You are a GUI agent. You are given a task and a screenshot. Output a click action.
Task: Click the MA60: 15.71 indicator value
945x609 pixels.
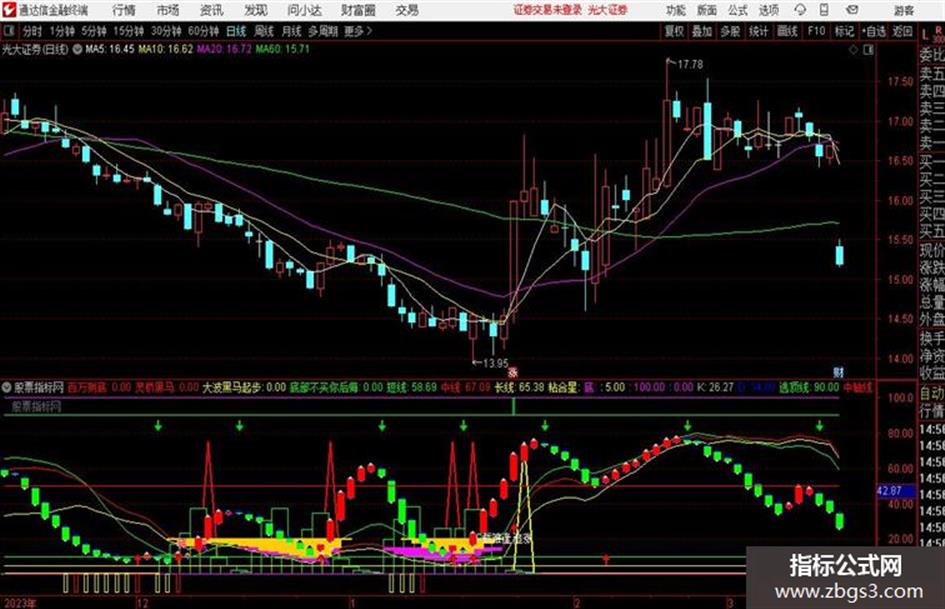coord(283,49)
